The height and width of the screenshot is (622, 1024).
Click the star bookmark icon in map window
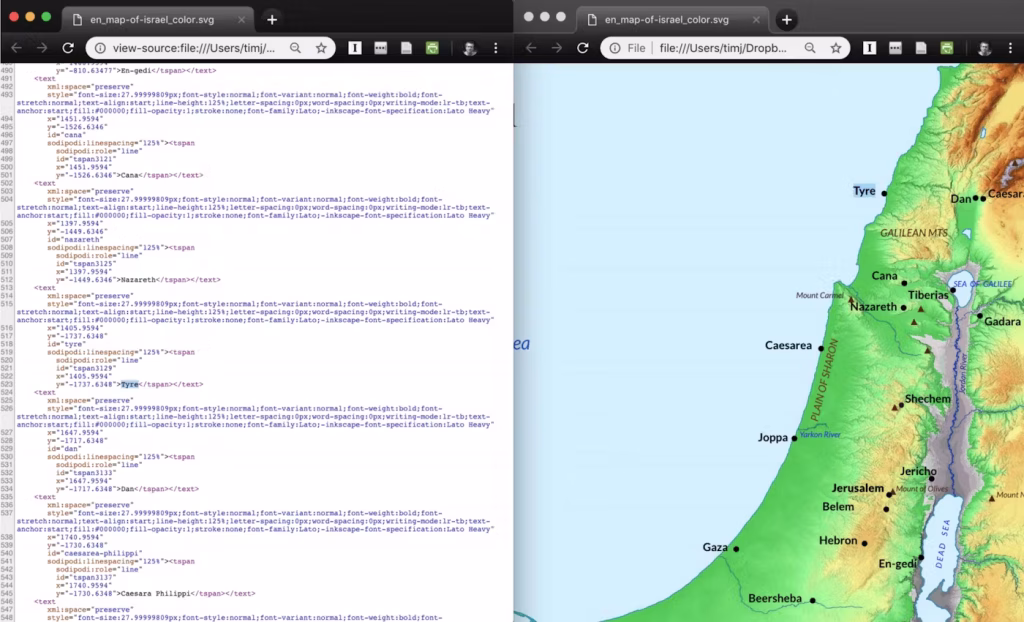click(836, 48)
